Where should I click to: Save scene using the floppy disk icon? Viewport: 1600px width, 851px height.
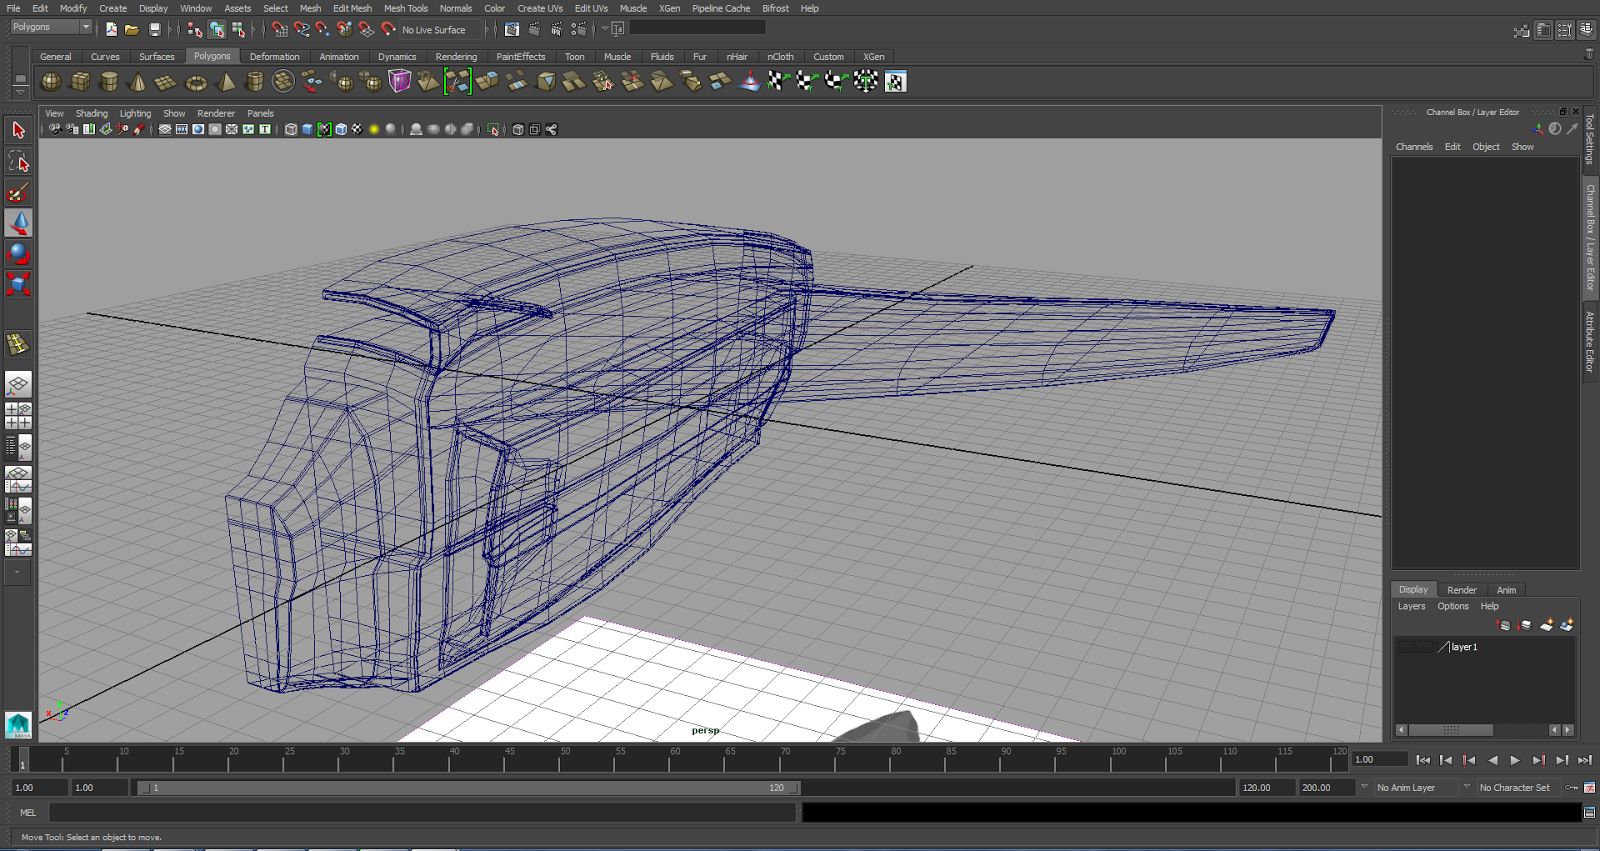tap(154, 30)
